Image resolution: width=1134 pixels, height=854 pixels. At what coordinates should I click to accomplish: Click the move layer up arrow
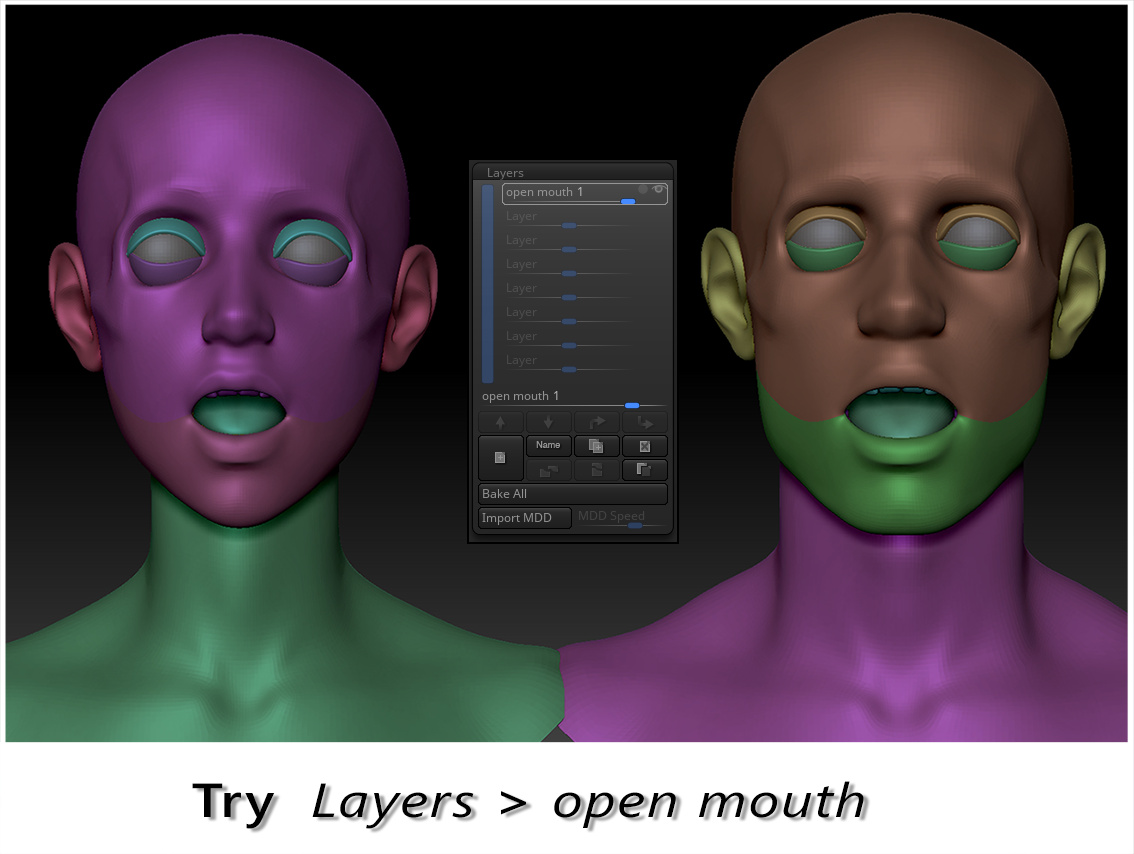point(500,422)
